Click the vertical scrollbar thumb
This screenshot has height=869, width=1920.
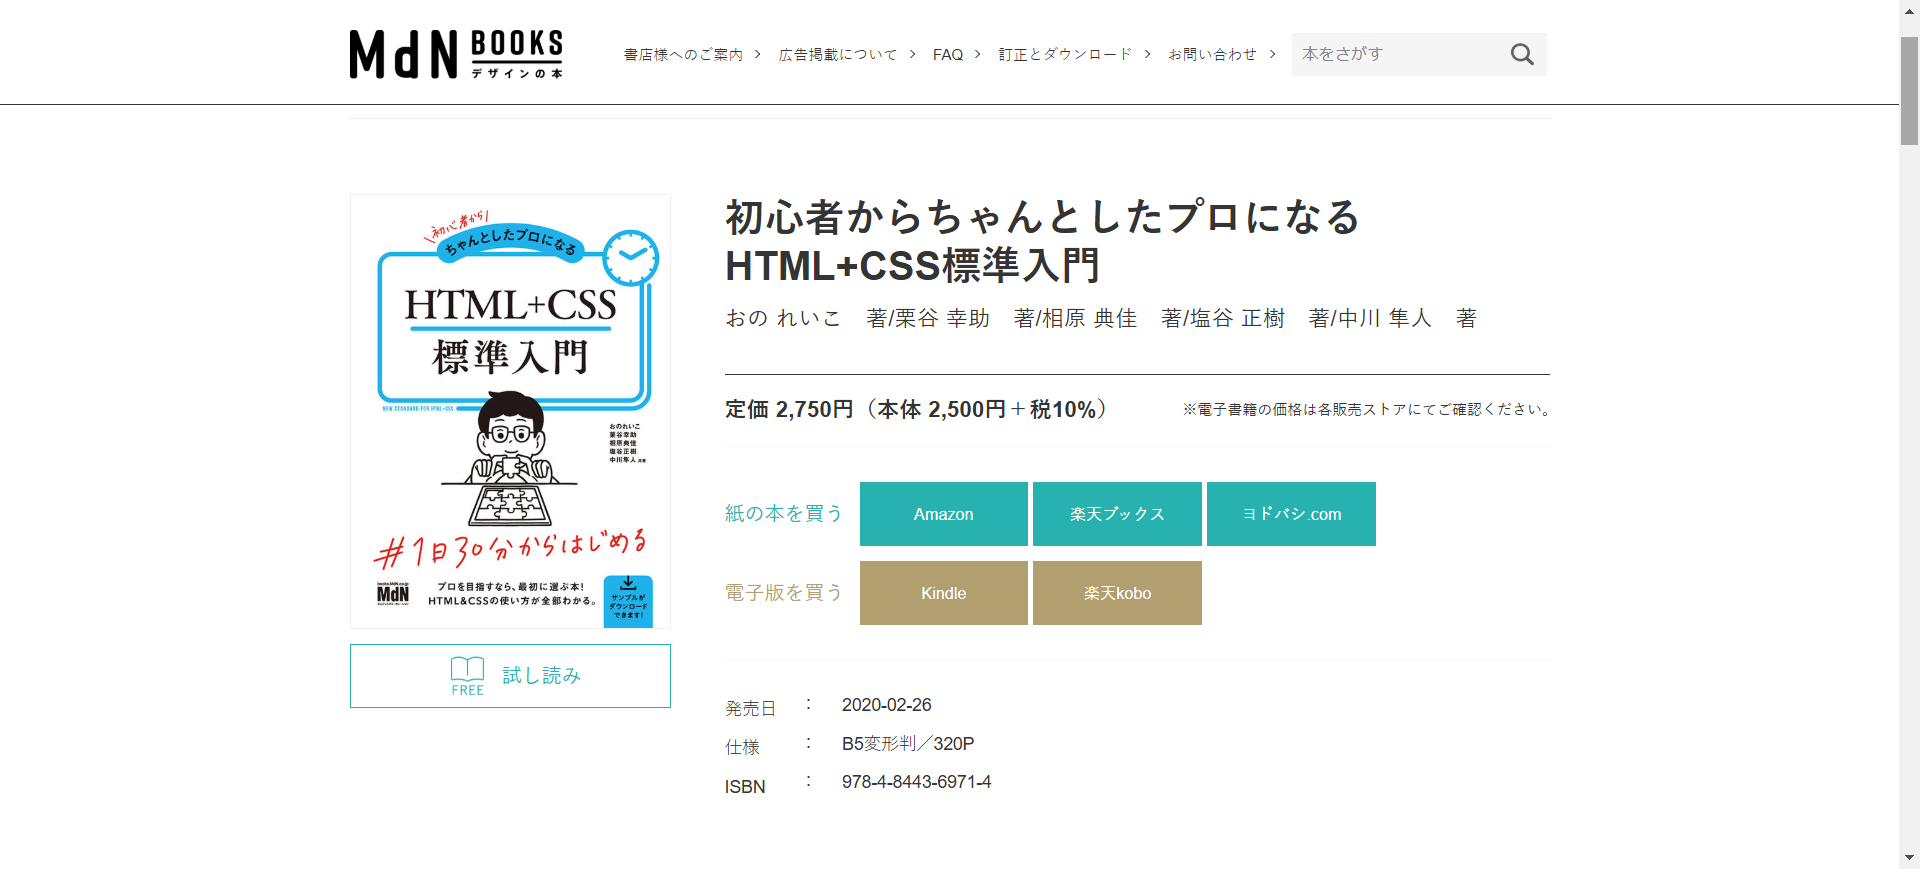coord(1909,91)
